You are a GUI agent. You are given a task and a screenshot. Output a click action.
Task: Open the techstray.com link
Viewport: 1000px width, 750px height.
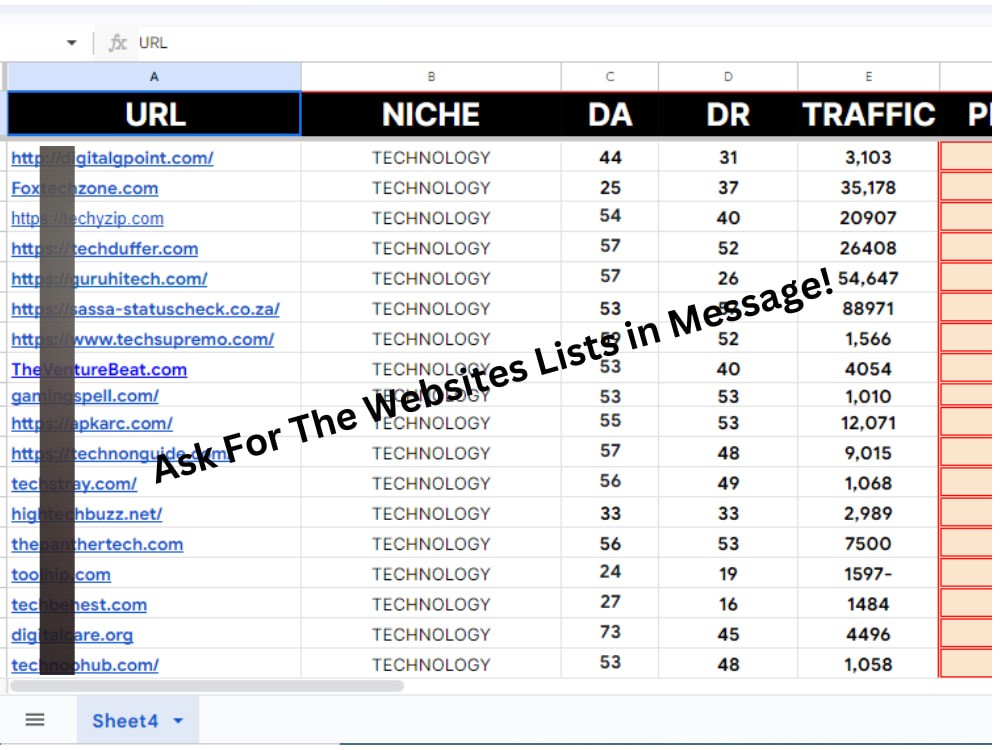pos(74,484)
